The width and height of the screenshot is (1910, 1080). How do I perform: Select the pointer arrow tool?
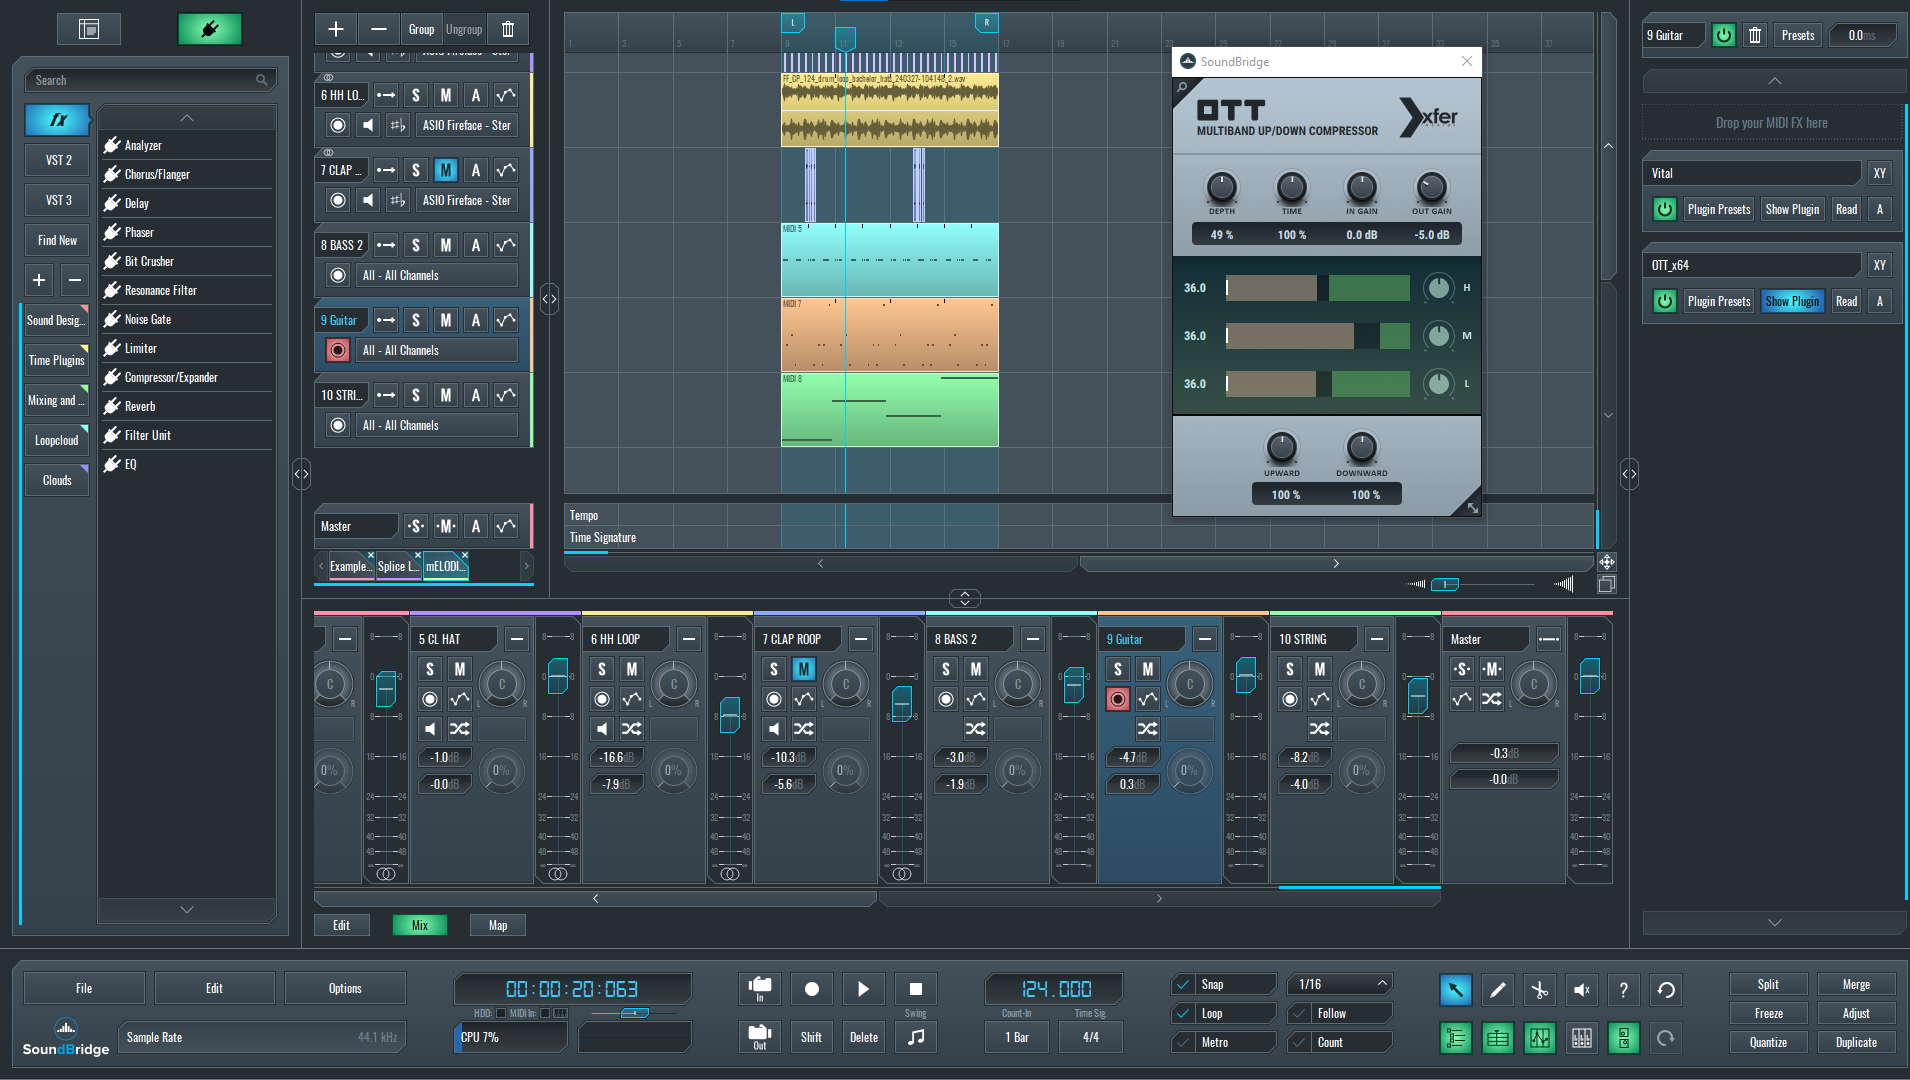tap(1456, 990)
